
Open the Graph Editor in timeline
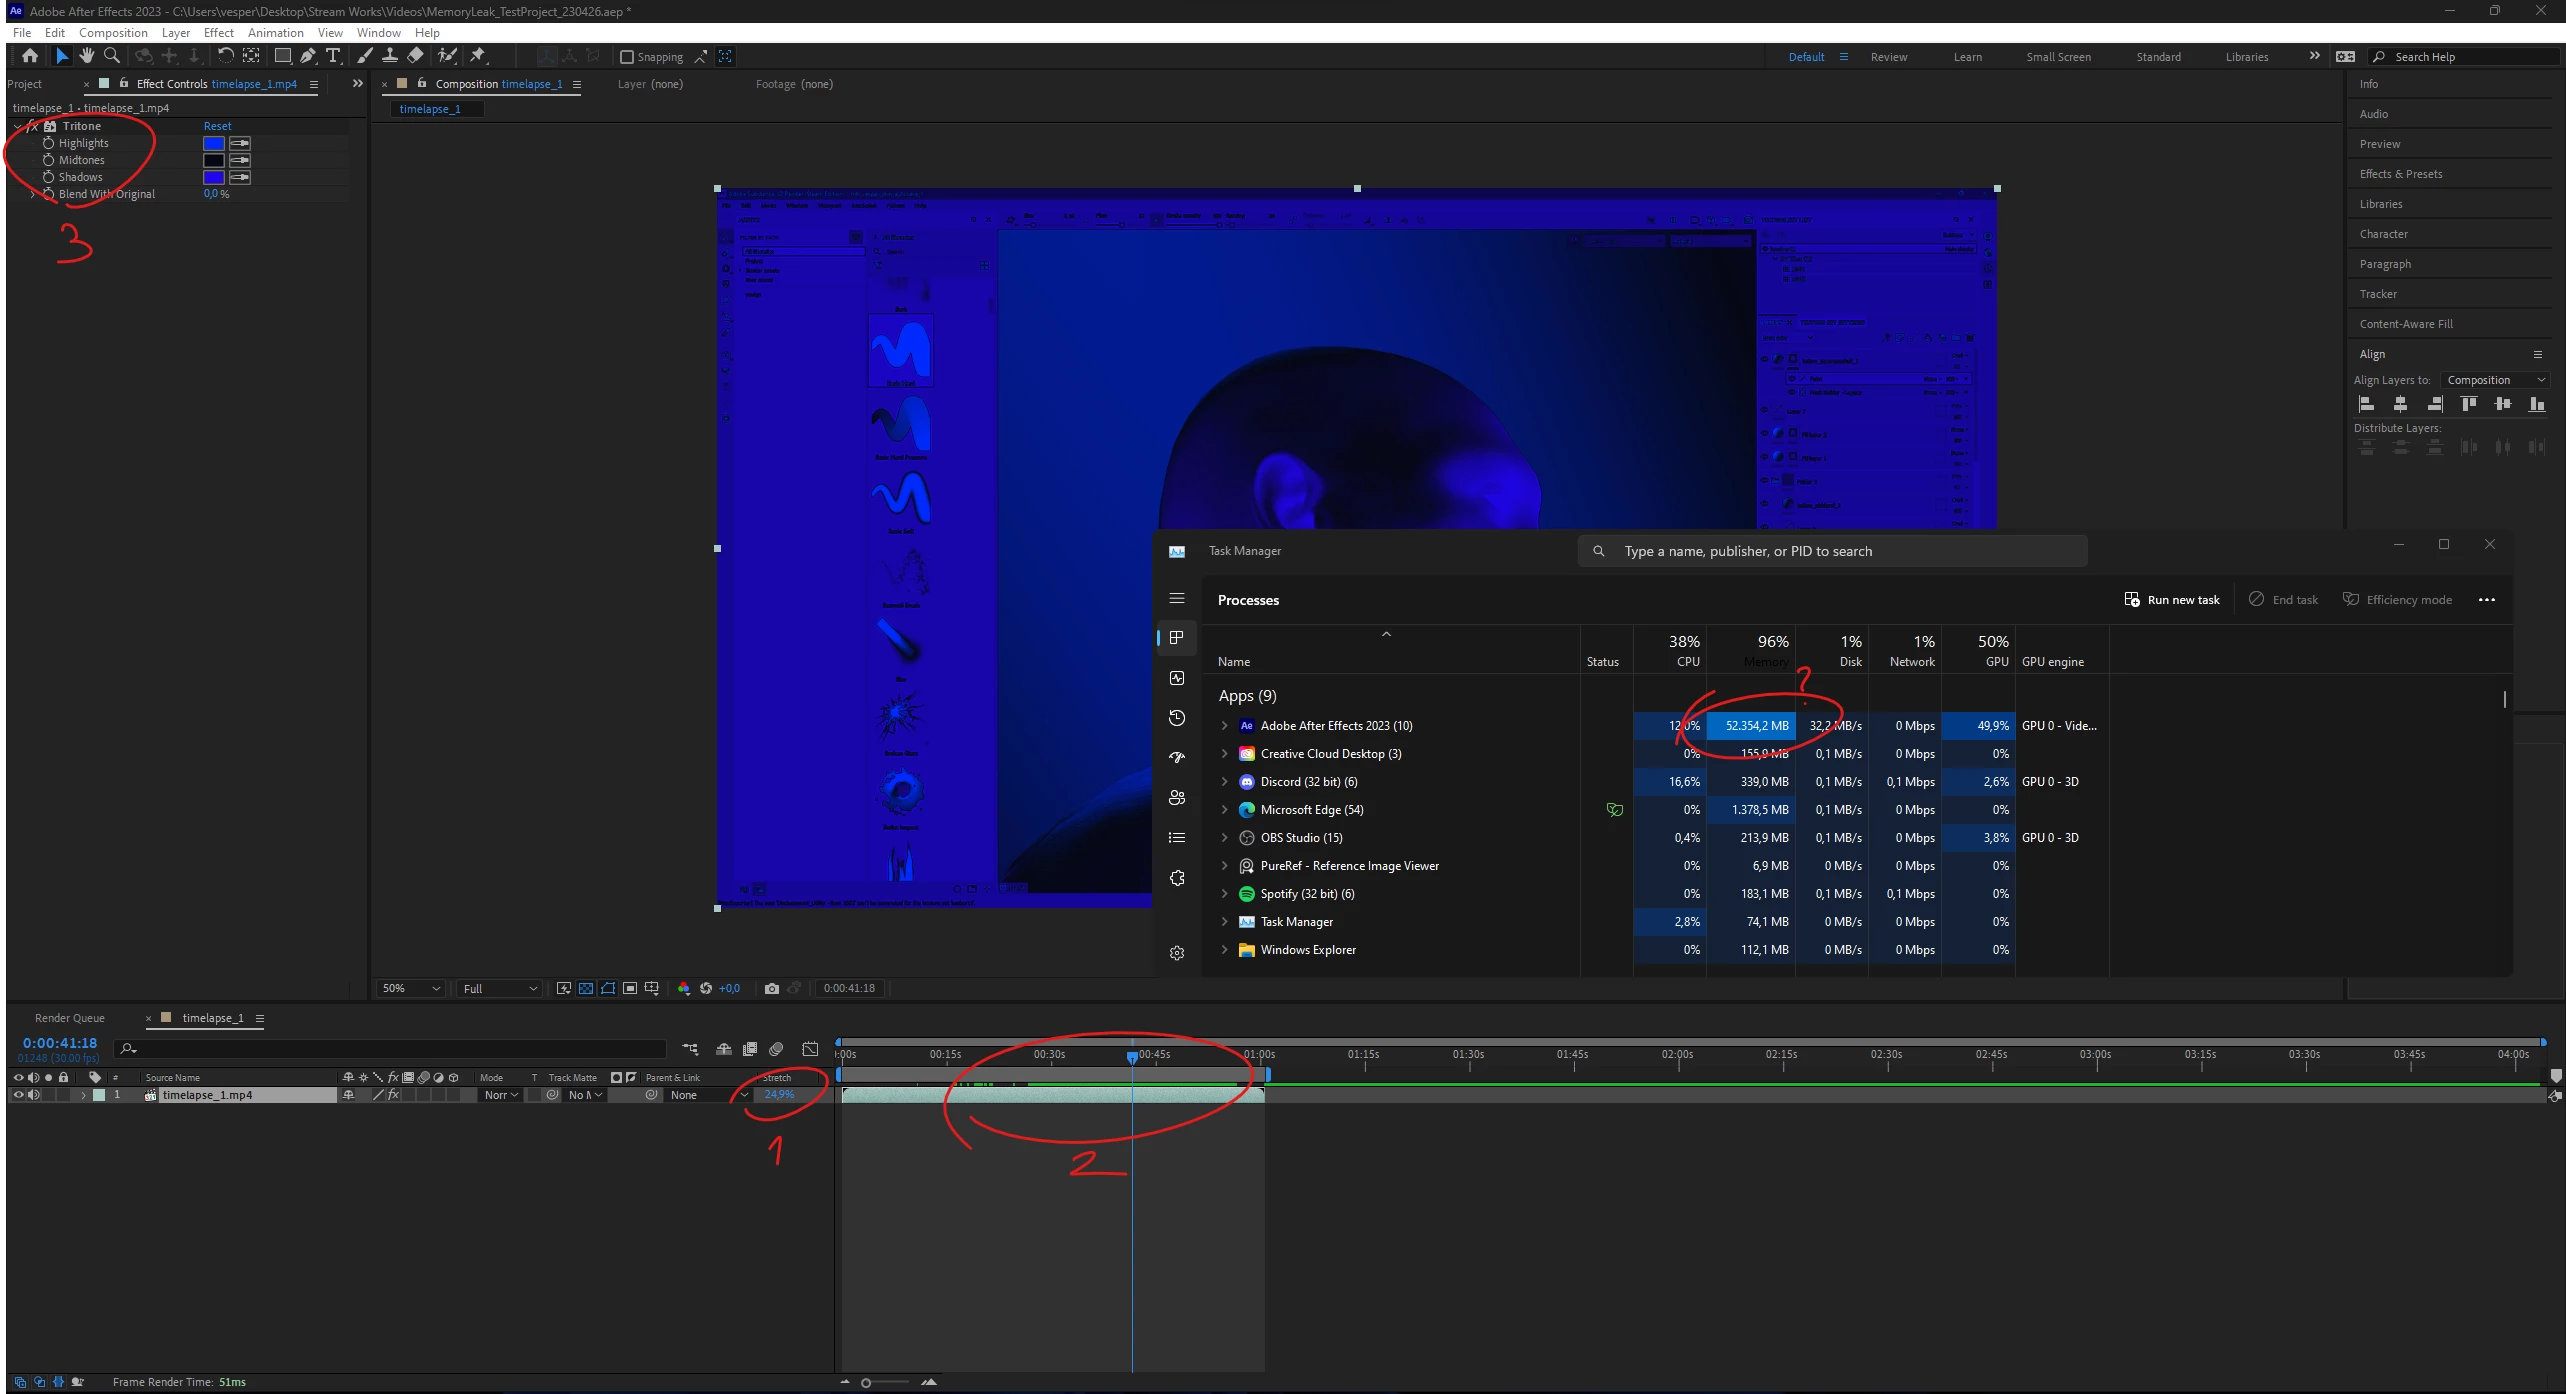pos(810,1049)
